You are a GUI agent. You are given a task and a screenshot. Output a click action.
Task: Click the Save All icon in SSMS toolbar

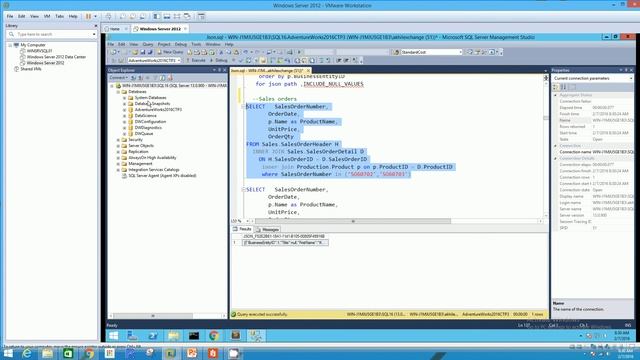click(x=150, y=52)
